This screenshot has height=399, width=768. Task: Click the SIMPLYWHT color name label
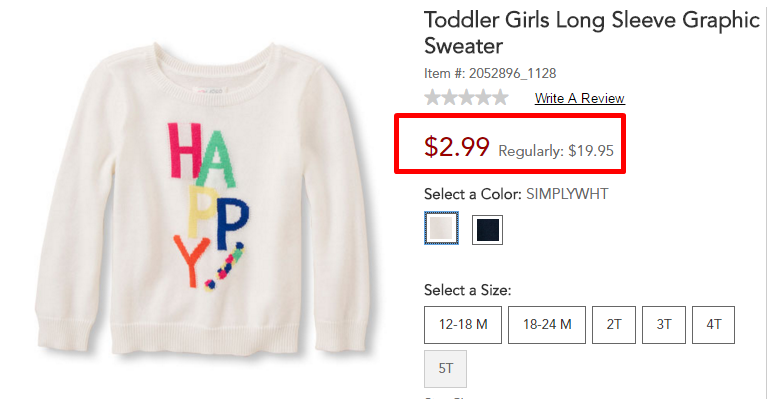[567, 194]
